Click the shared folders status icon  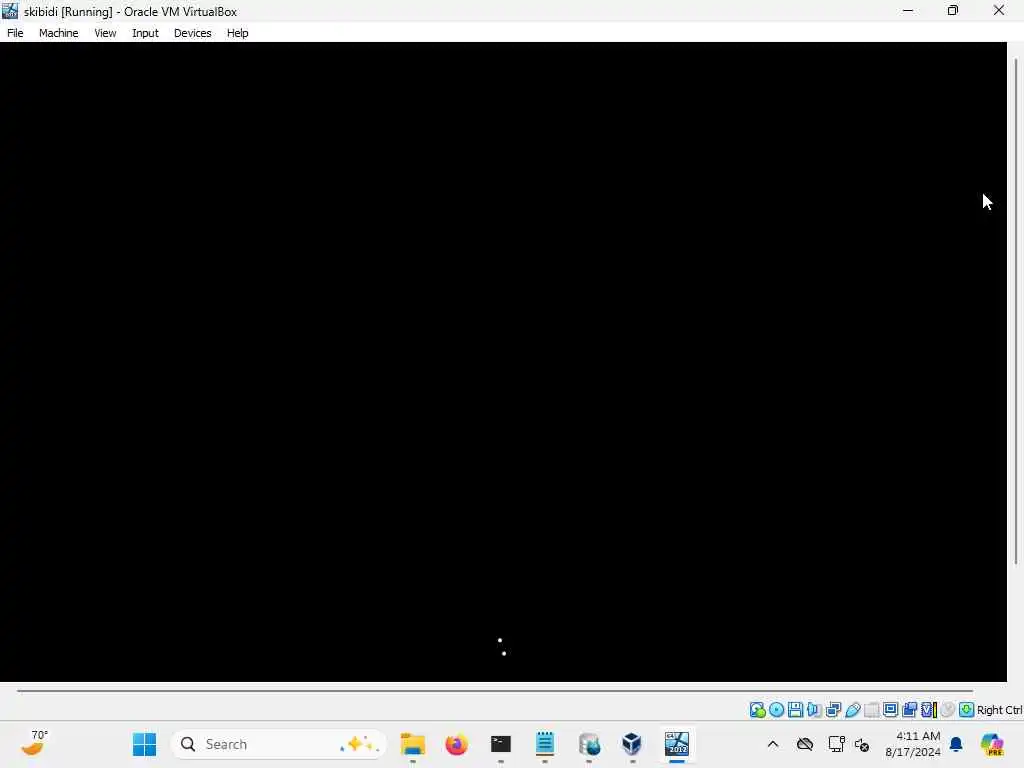point(872,710)
